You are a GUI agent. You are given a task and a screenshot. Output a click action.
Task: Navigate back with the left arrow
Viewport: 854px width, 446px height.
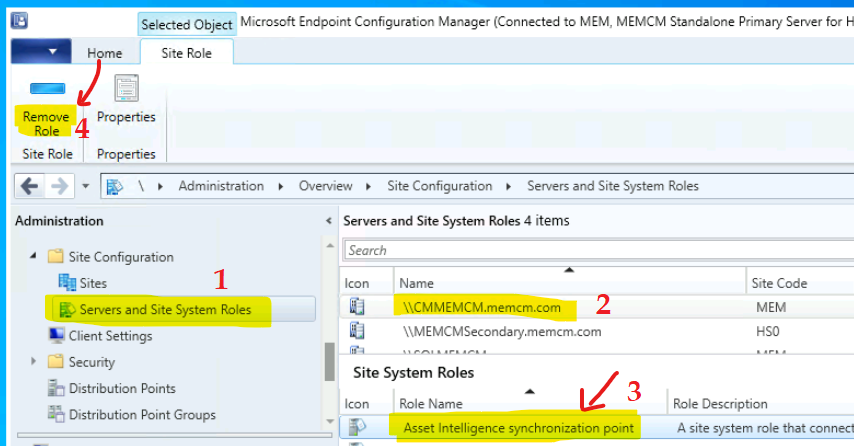29,186
